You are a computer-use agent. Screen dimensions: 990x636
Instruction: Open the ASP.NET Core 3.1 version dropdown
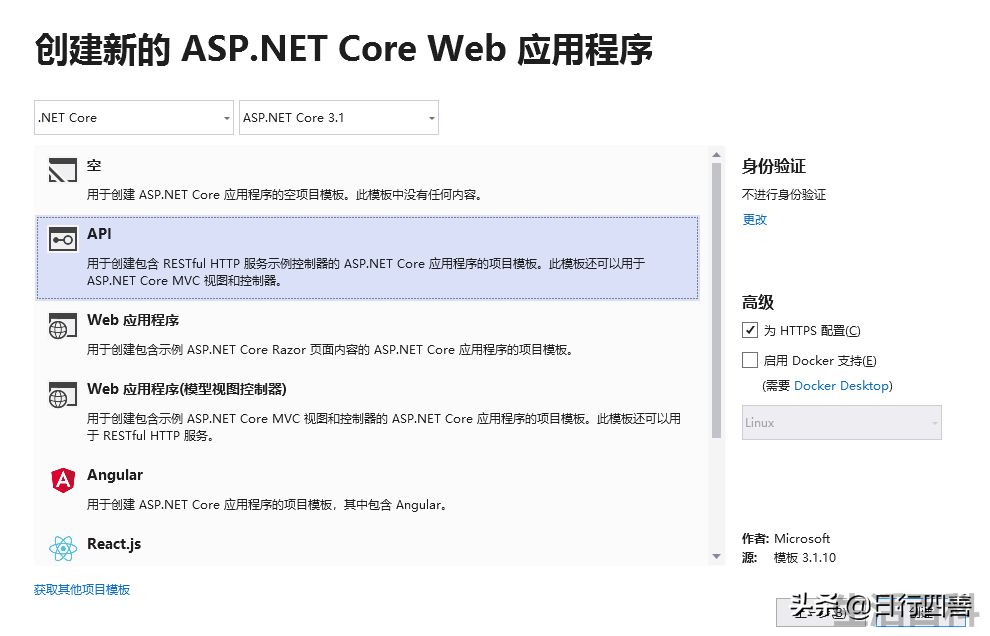tap(338, 117)
